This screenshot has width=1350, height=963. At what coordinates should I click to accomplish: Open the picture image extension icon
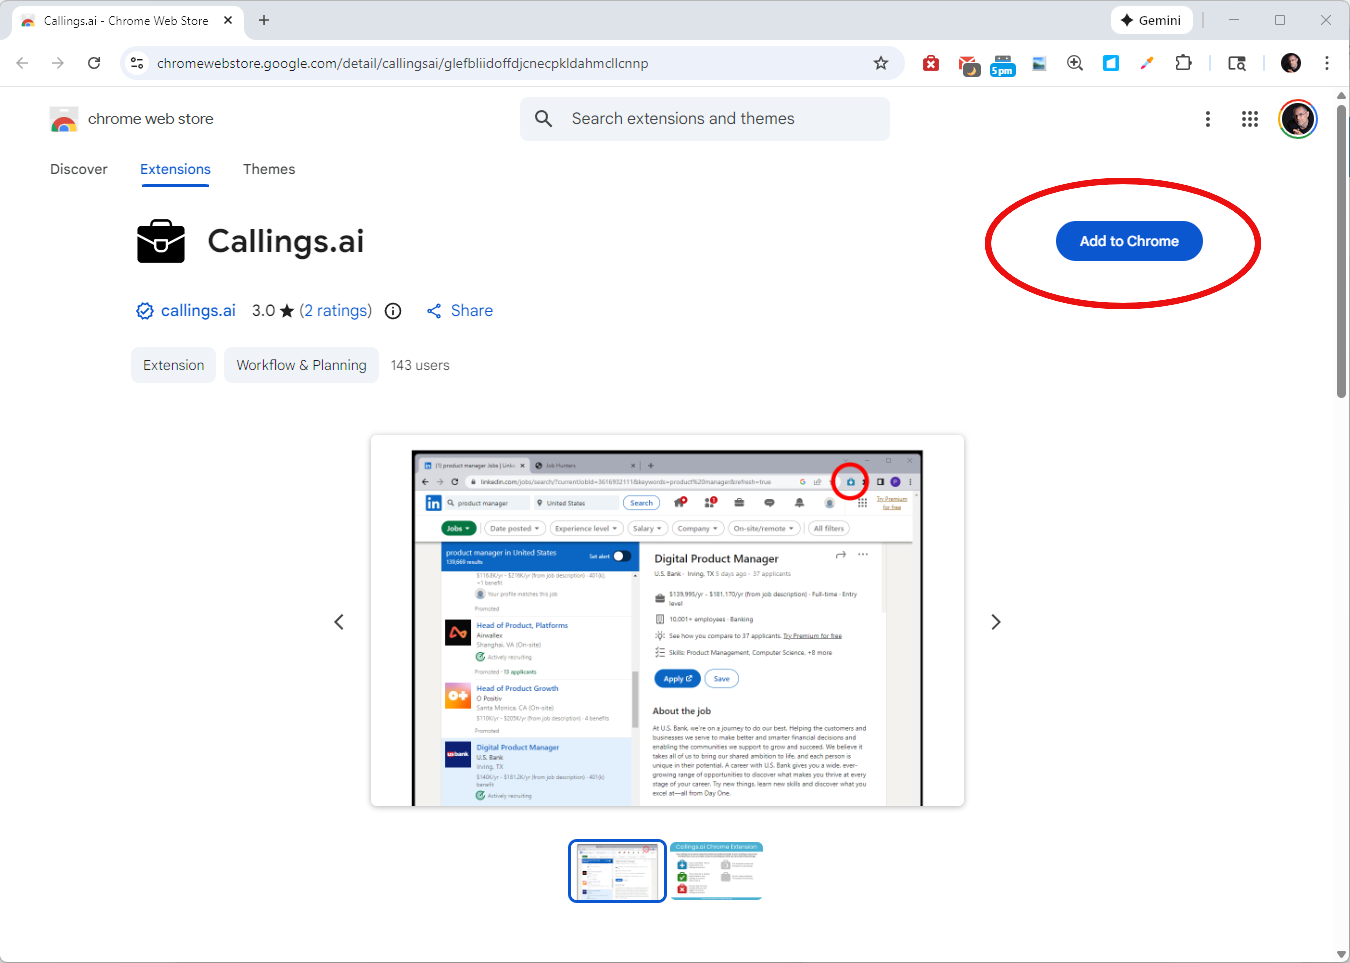pos(1039,63)
